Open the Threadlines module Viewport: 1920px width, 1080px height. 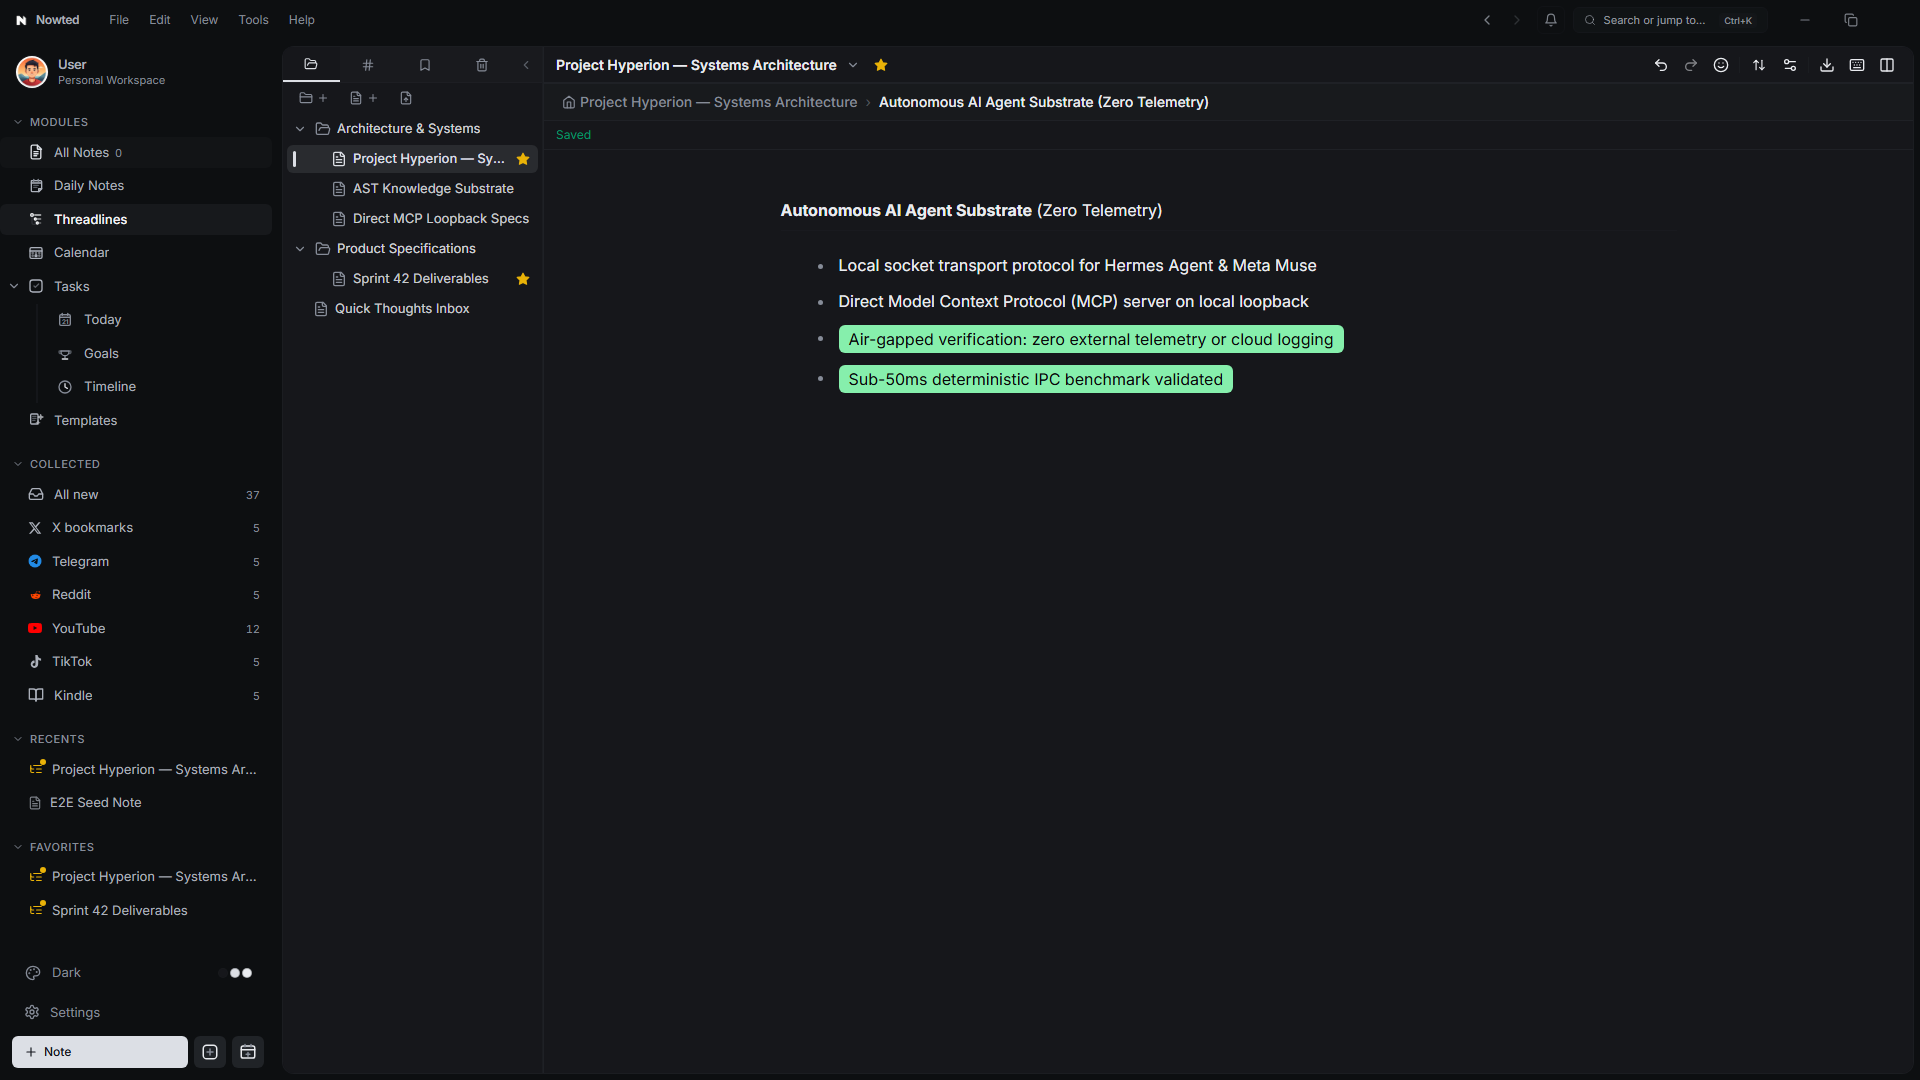pos(136,219)
